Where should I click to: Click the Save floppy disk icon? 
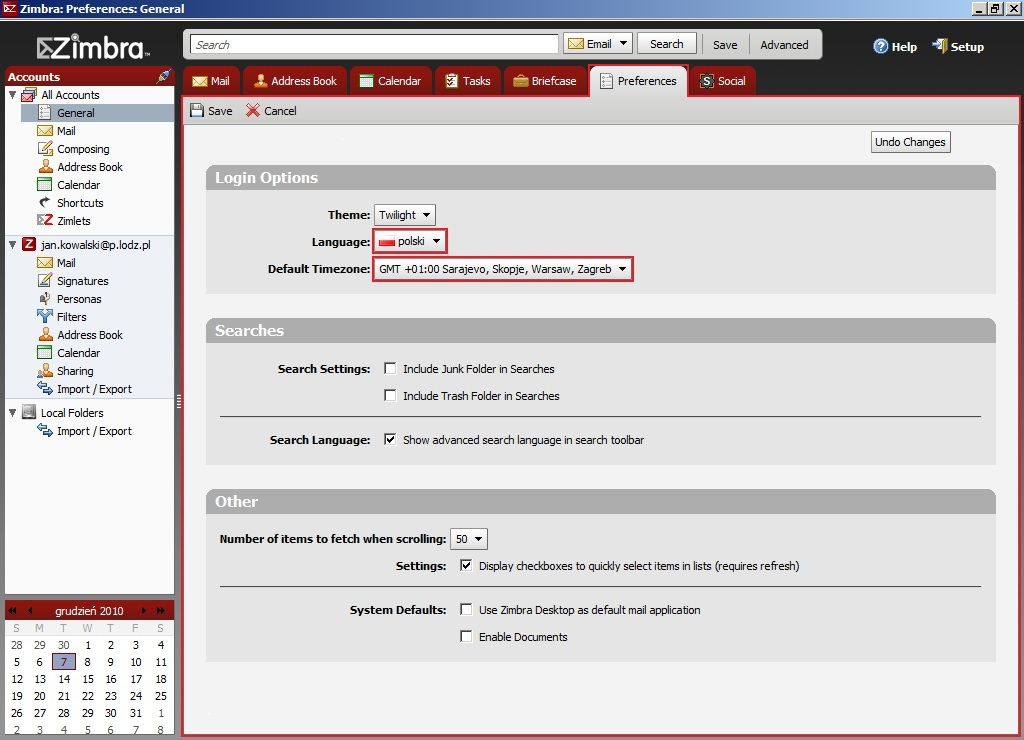click(197, 110)
